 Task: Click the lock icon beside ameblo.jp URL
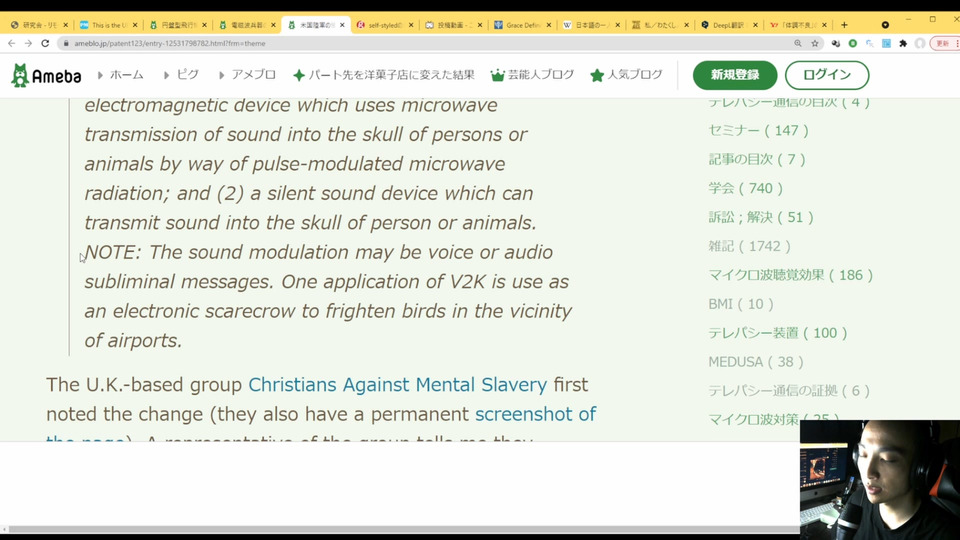(66, 43)
